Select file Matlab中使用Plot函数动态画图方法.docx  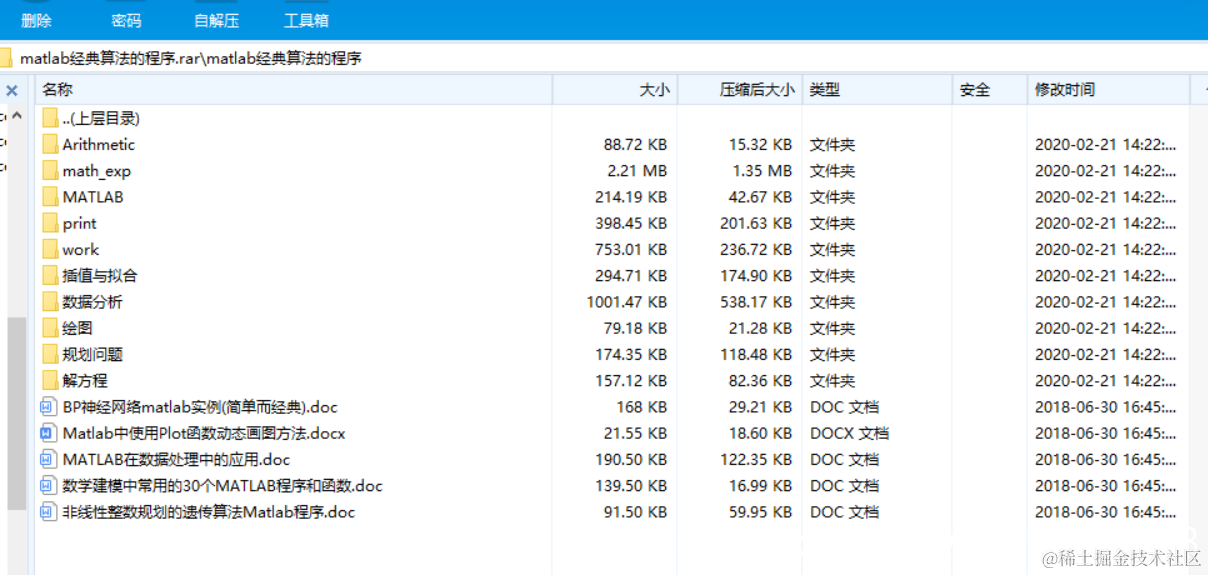[x=204, y=433]
